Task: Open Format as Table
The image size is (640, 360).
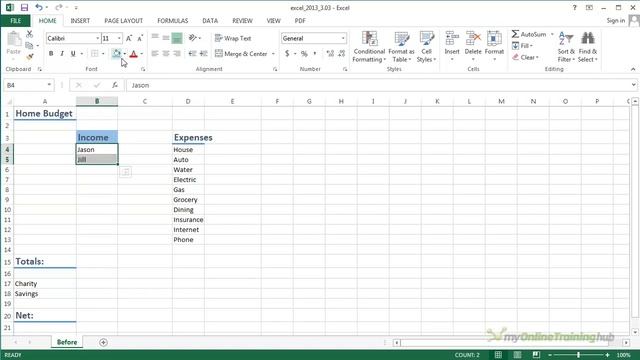Action: 401,47
